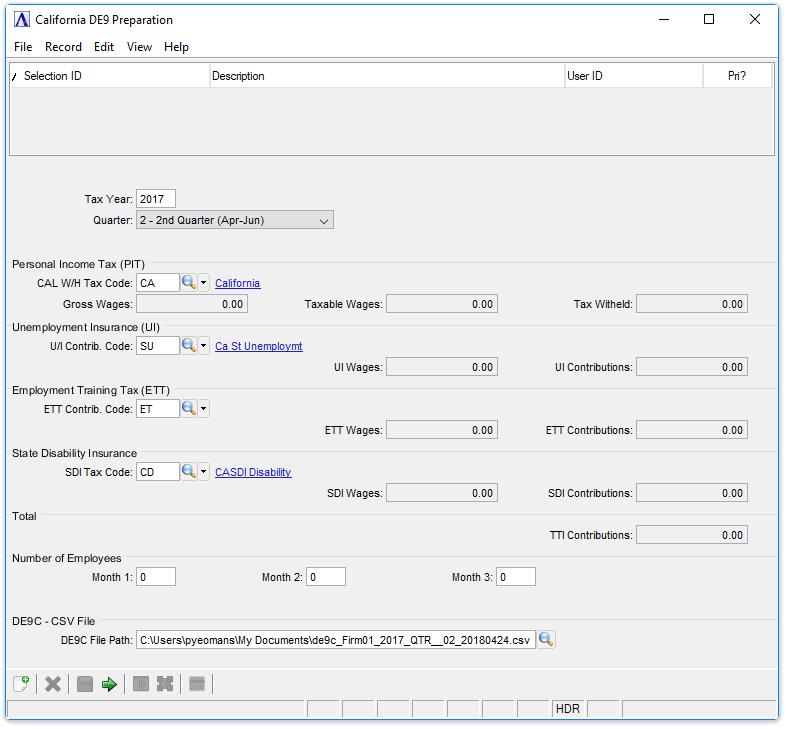Open lookup for ETT Contrib. Code
This screenshot has height=729, width=788.
(x=189, y=410)
